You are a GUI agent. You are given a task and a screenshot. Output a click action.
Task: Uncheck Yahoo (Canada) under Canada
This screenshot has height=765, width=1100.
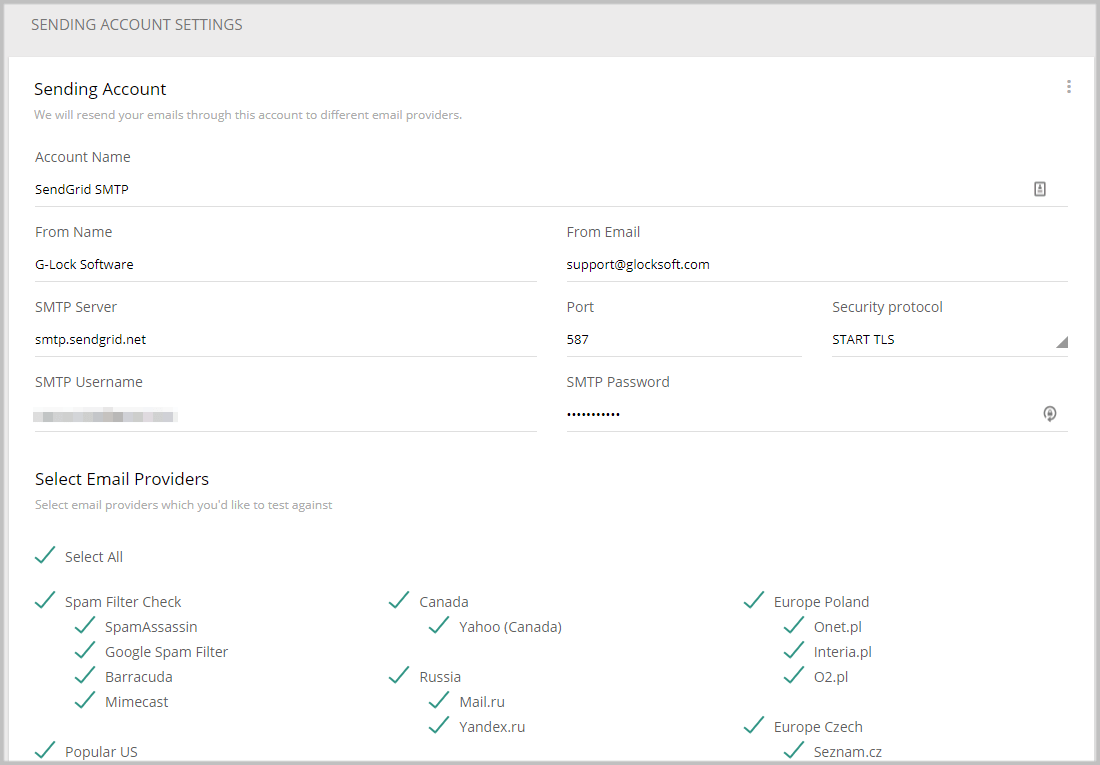pyautogui.click(x=439, y=625)
